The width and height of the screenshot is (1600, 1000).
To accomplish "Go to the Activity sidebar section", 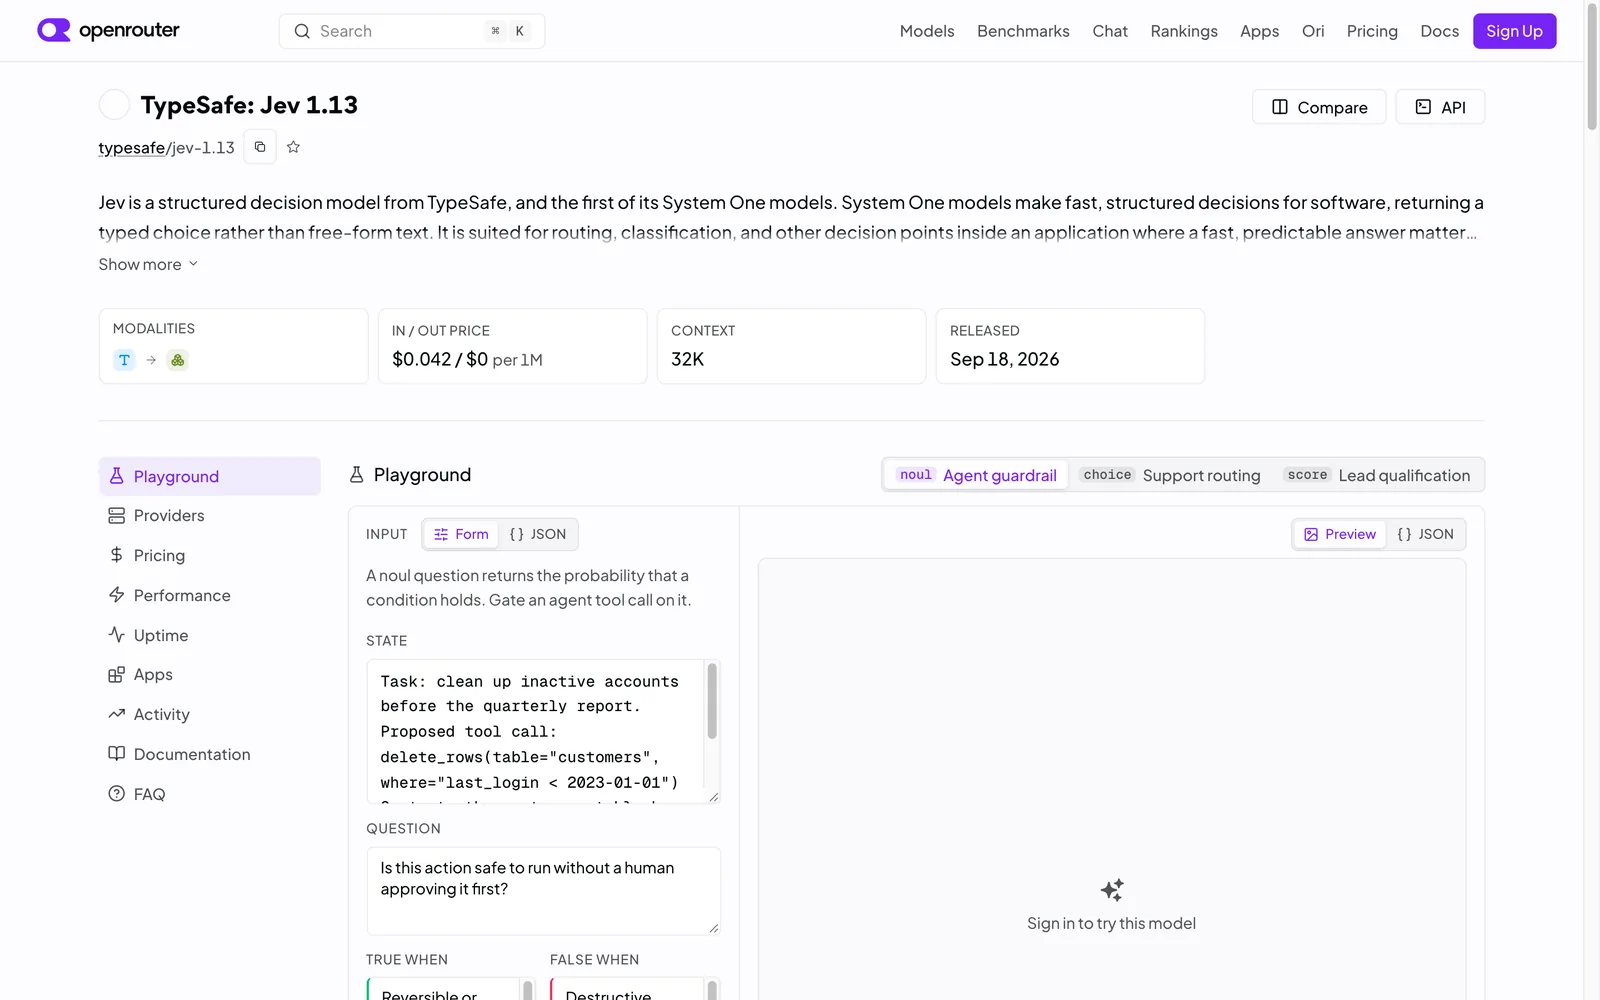I will tap(209, 714).
